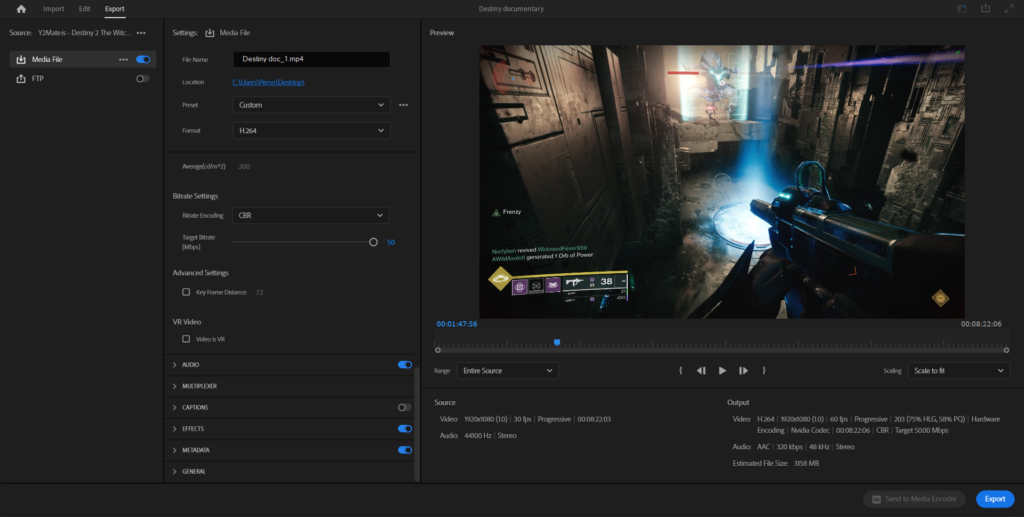This screenshot has width=1024, height=517.
Task: Step forward one frame
Action: pos(743,371)
